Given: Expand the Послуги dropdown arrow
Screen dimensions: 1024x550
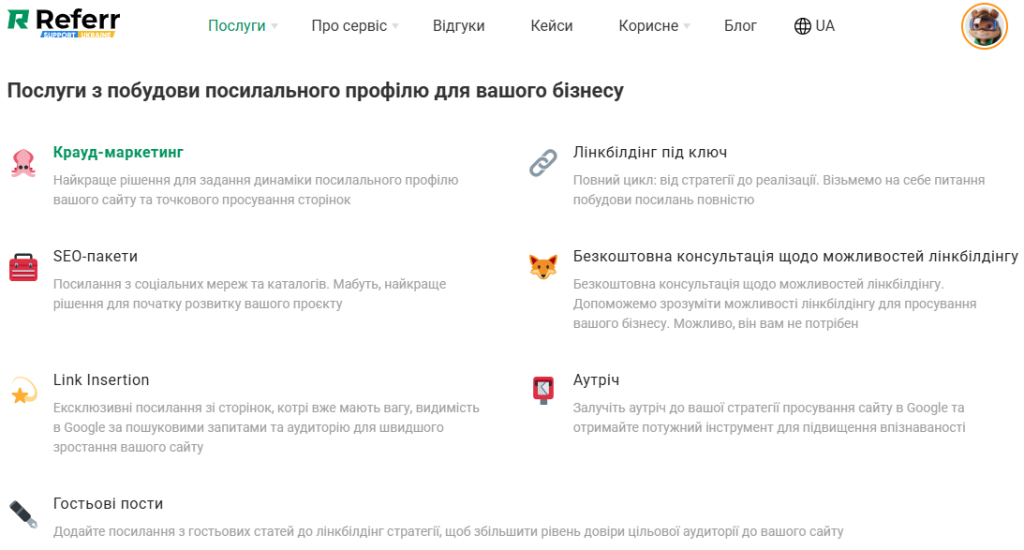Looking at the screenshot, I should tap(274, 27).
